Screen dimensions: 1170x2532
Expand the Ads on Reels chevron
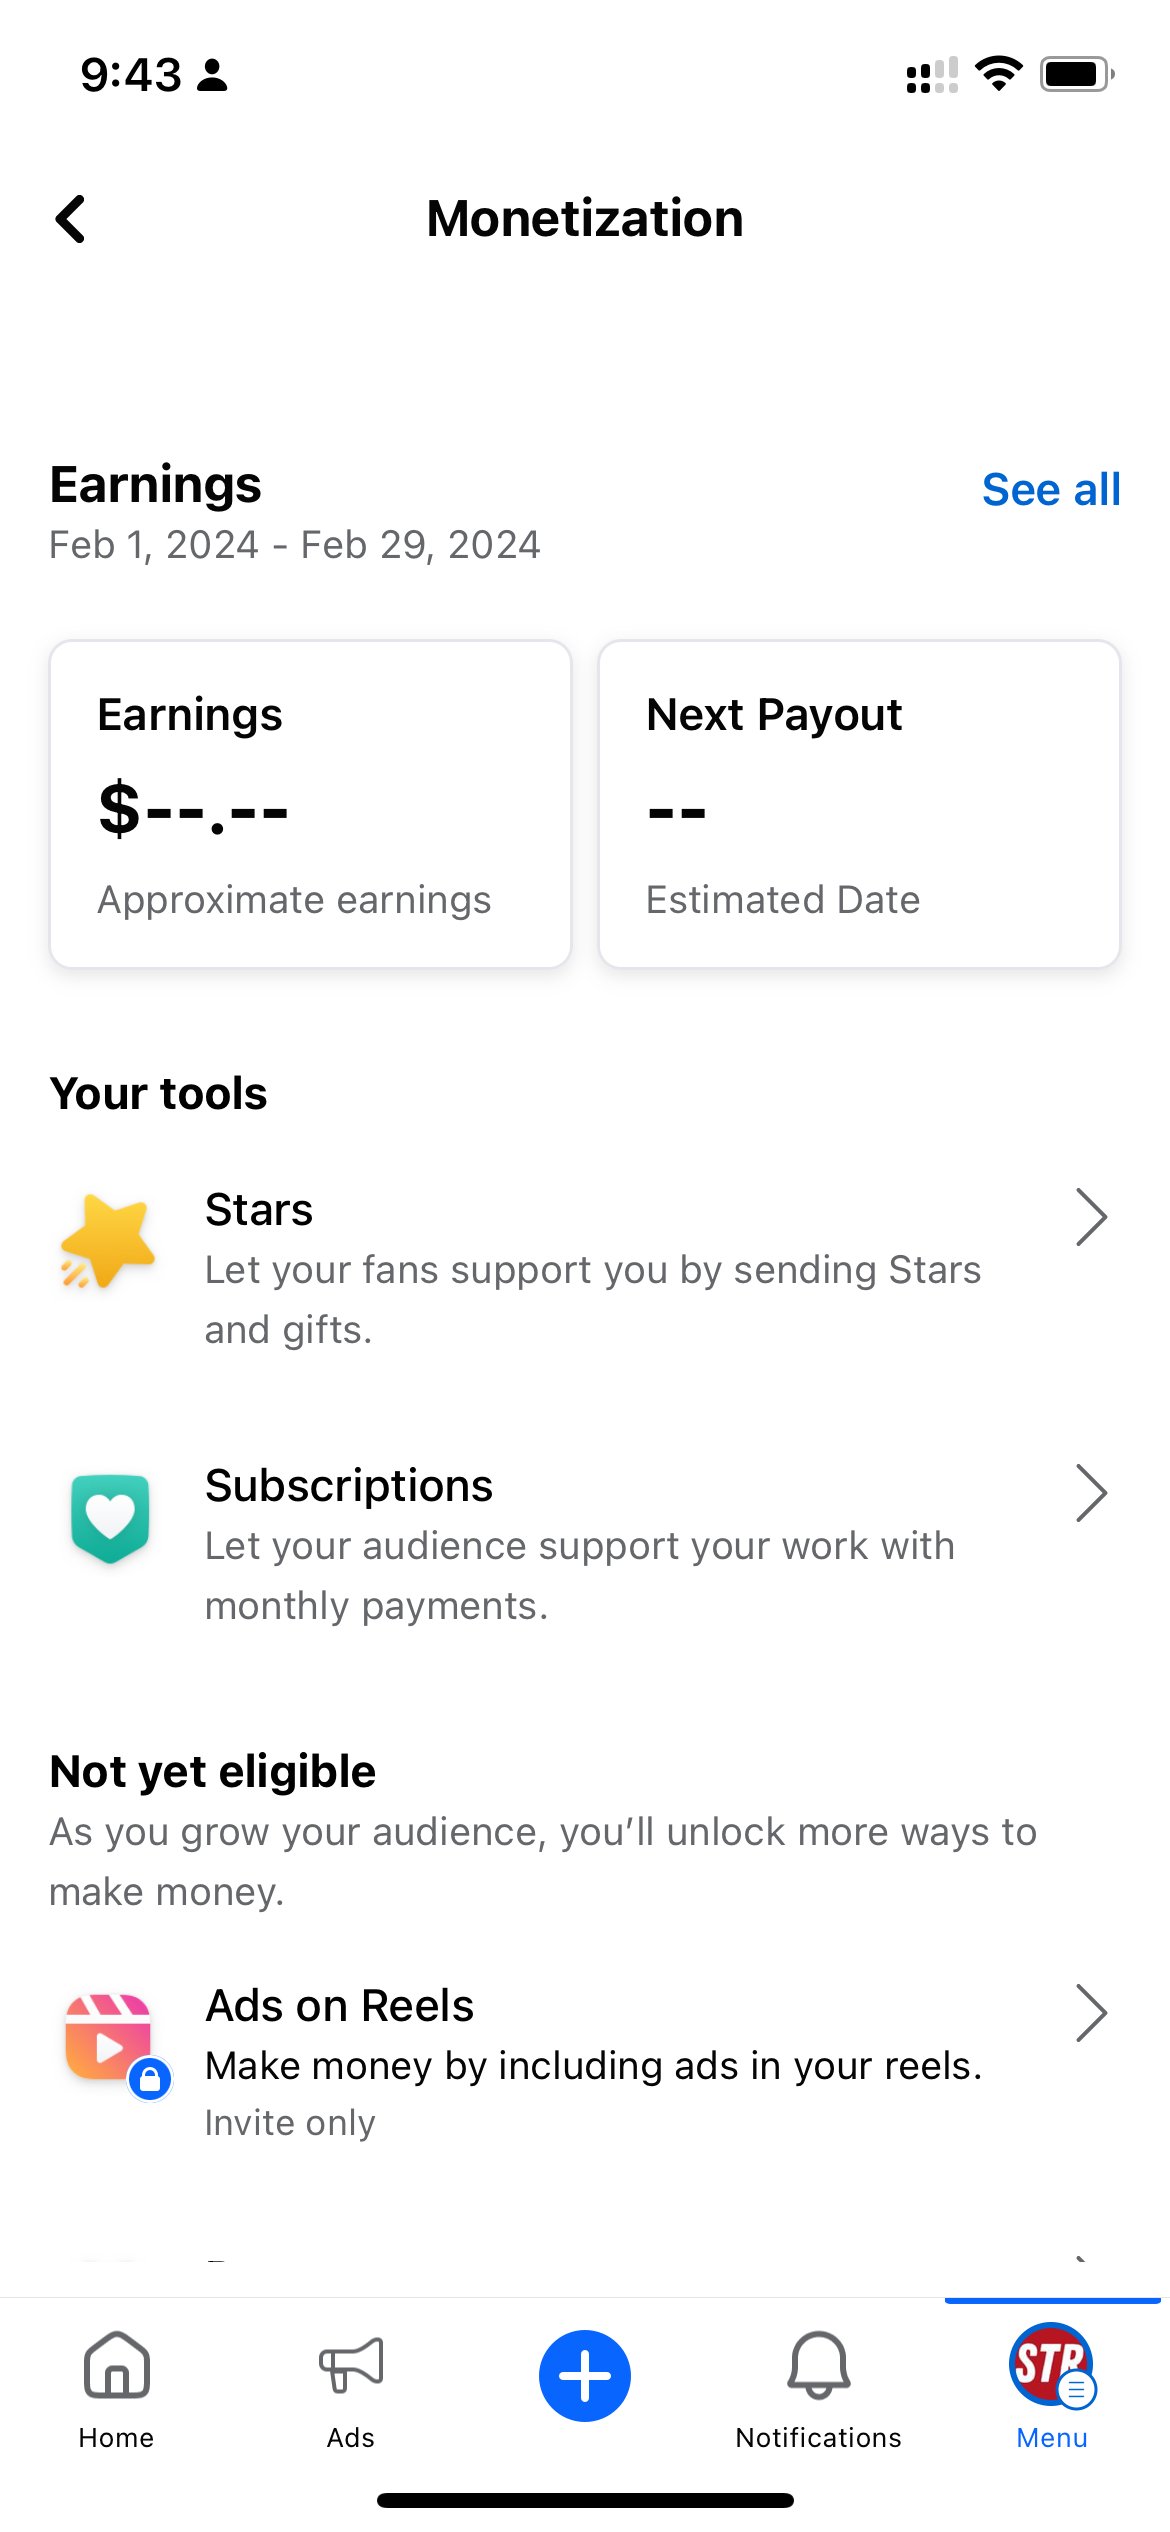coord(1091,2013)
